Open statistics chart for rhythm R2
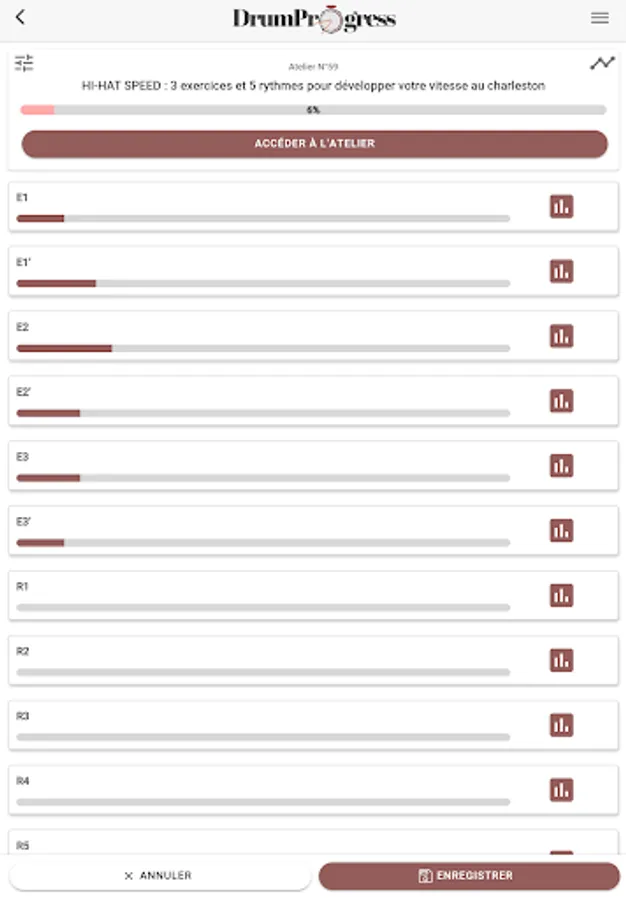Viewport: 626px width, 900px height. [x=561, y=661]
